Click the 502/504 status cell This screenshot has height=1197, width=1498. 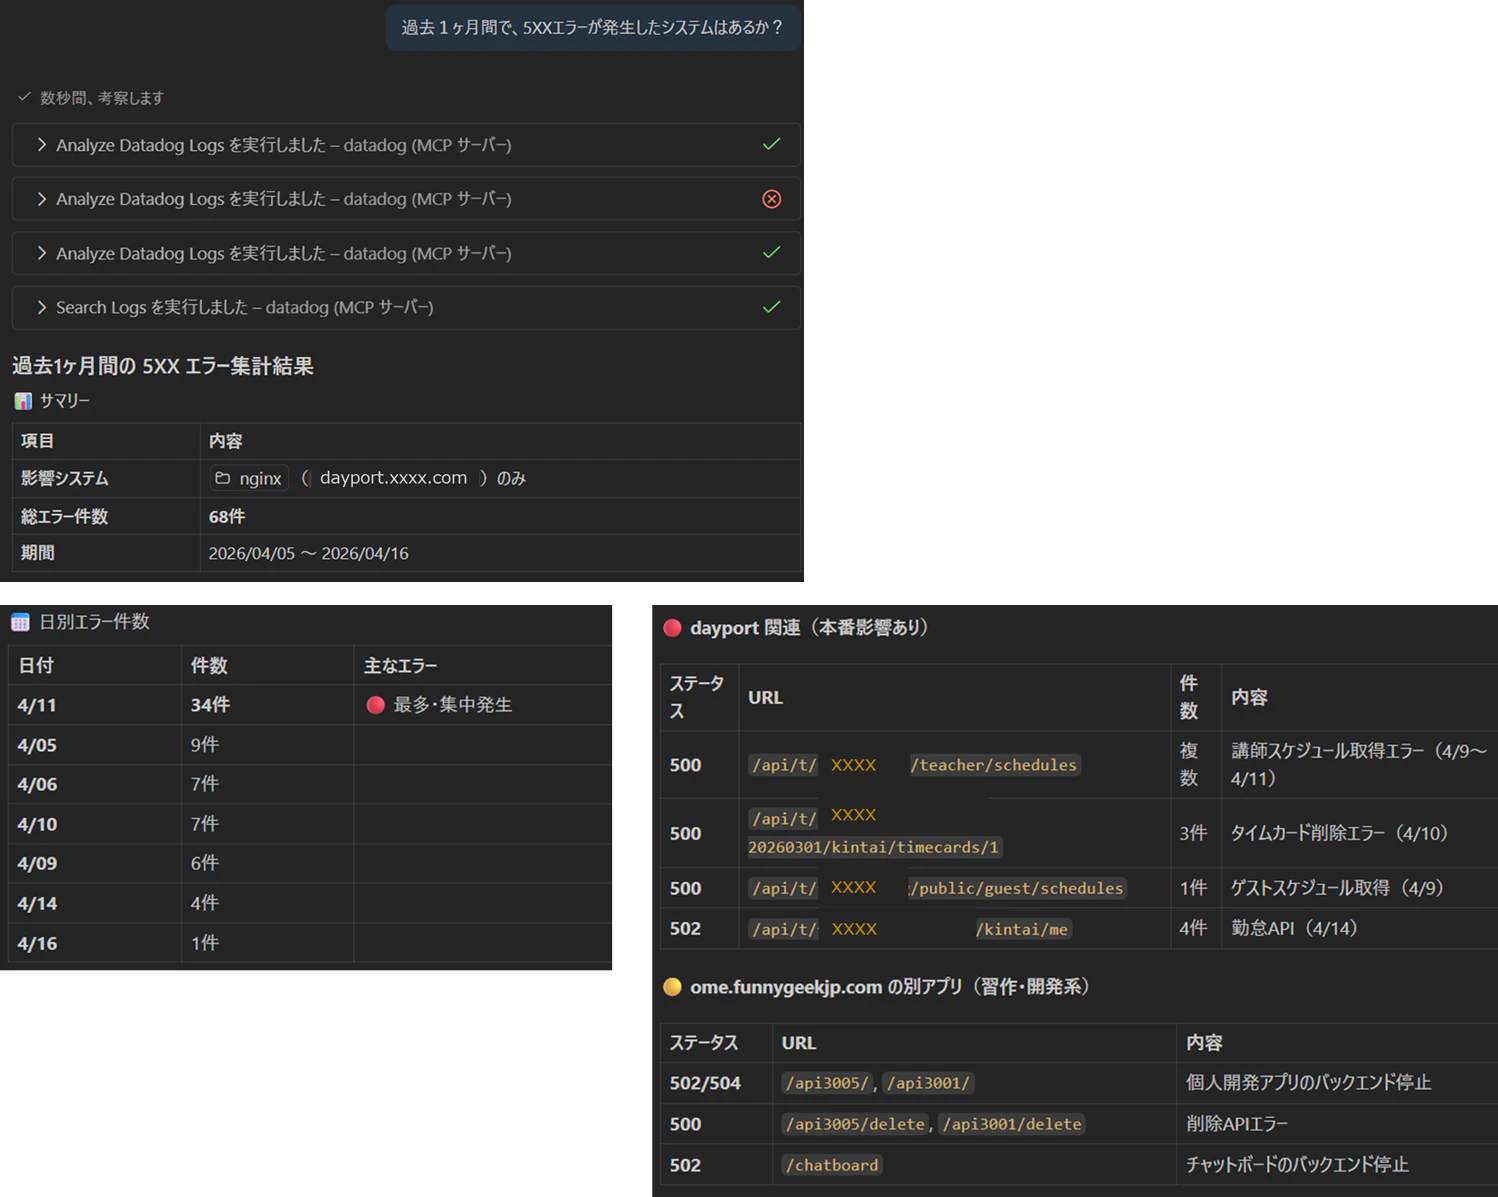716,1083
